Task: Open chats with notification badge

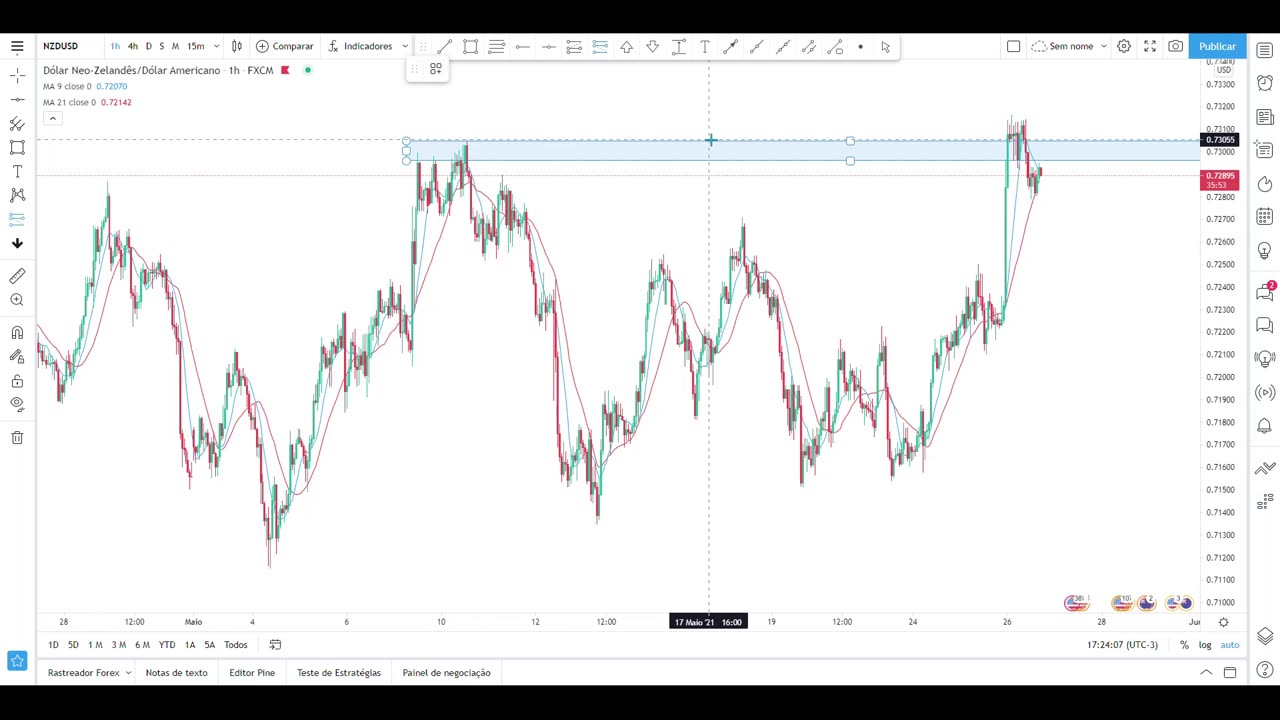Action: pos(1265,291)
